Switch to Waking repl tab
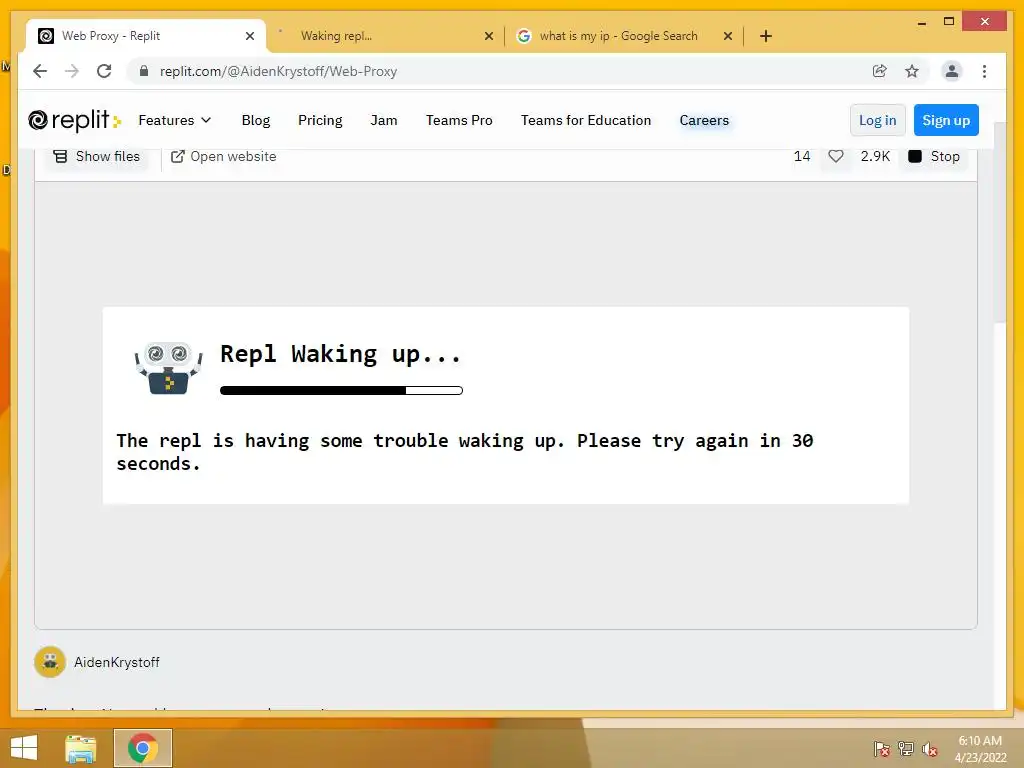 385,36
